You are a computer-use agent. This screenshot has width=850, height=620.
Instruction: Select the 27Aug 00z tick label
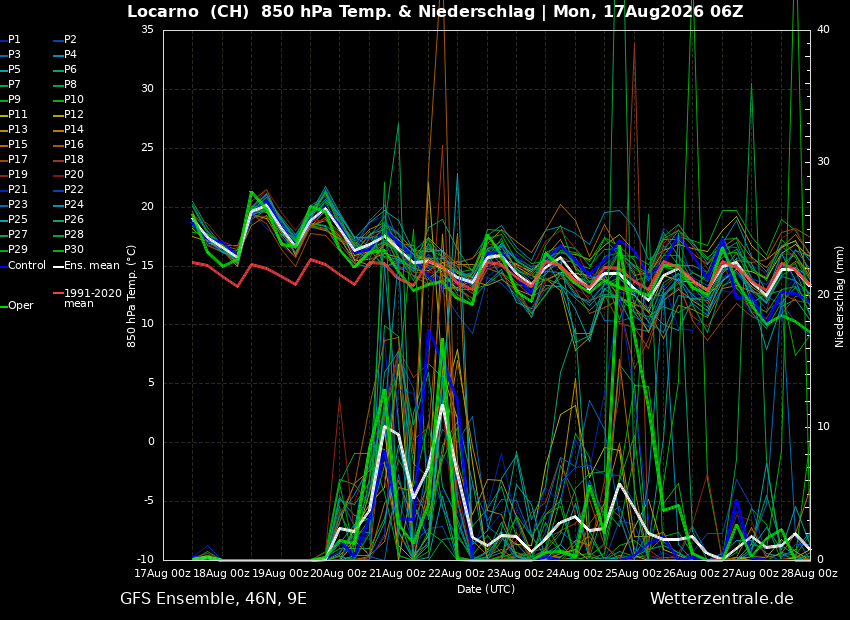[751, 573]
